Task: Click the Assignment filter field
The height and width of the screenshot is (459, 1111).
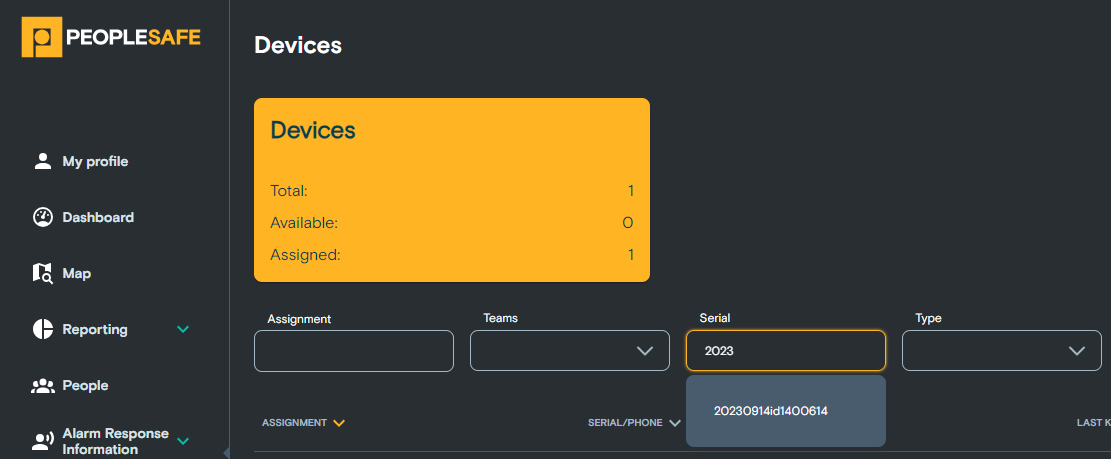Action: coord(354,351)
